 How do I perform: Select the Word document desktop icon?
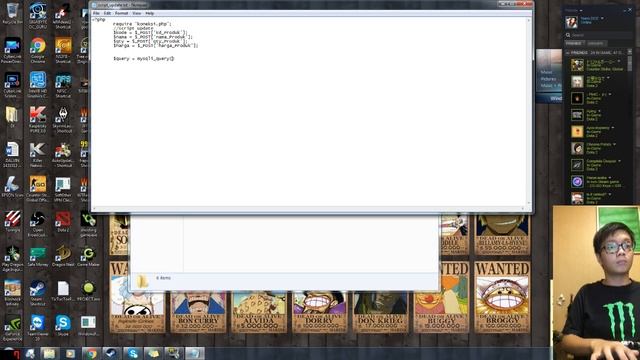tap(12, 154)
